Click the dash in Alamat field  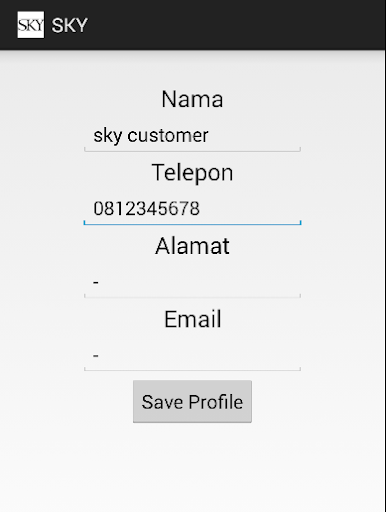coord(96,283)
